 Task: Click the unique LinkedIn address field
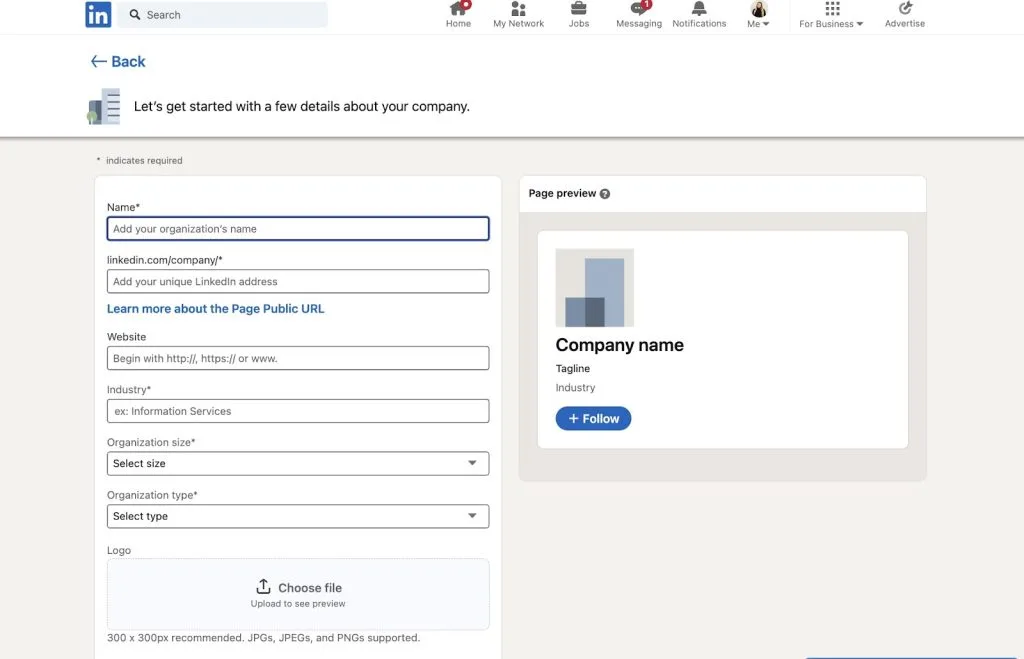pyautogui.click(x=298, y=281)
